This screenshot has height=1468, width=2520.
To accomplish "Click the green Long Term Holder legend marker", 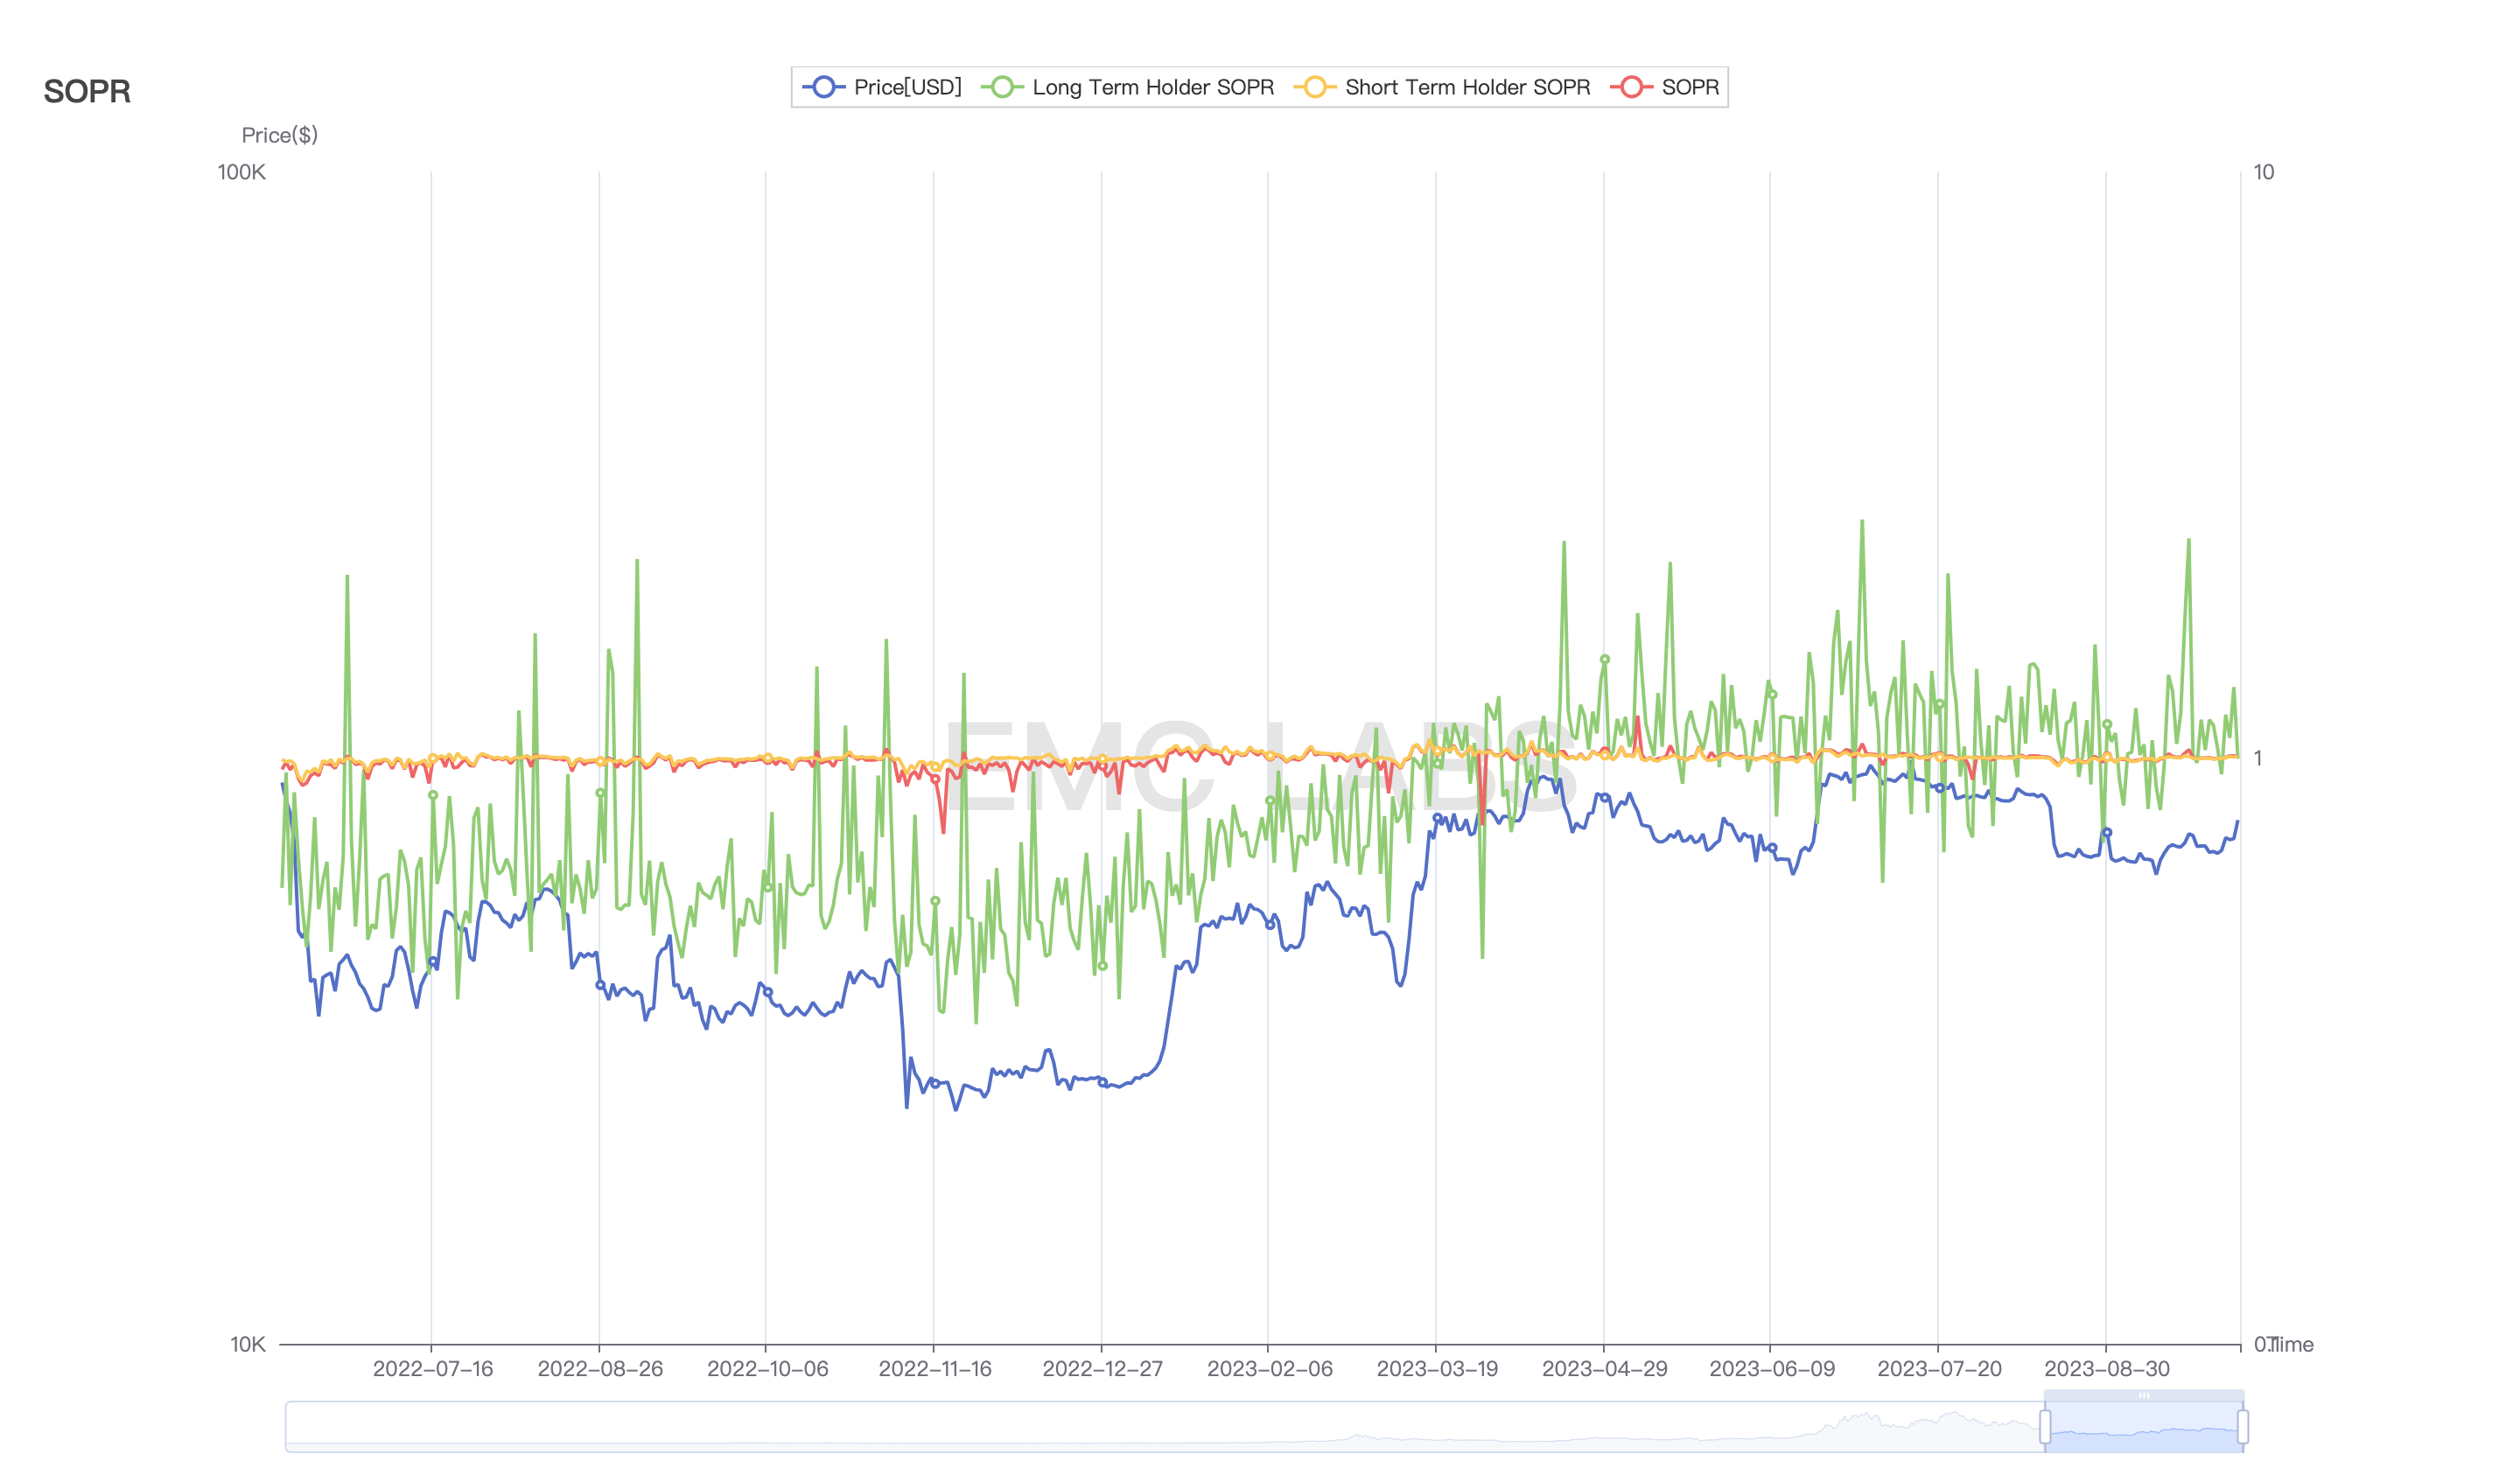I will [x=1002, y=87].
